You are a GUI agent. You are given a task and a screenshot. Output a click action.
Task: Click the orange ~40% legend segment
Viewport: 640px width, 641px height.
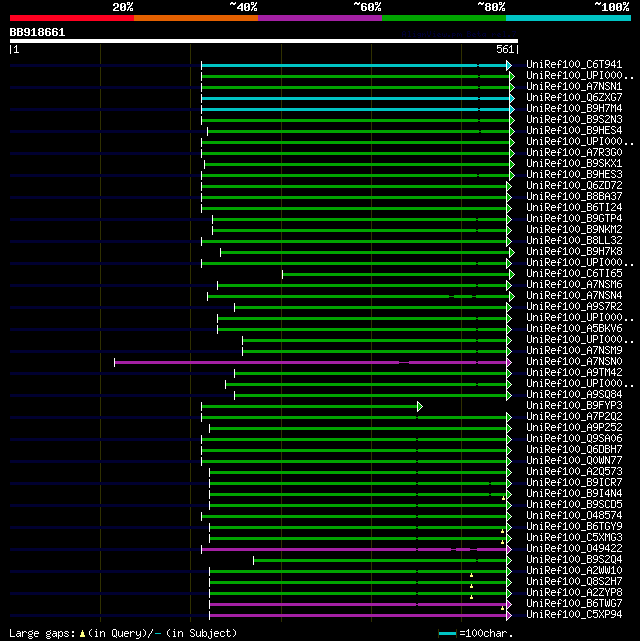pyautogui.click(x=196, y=18)
